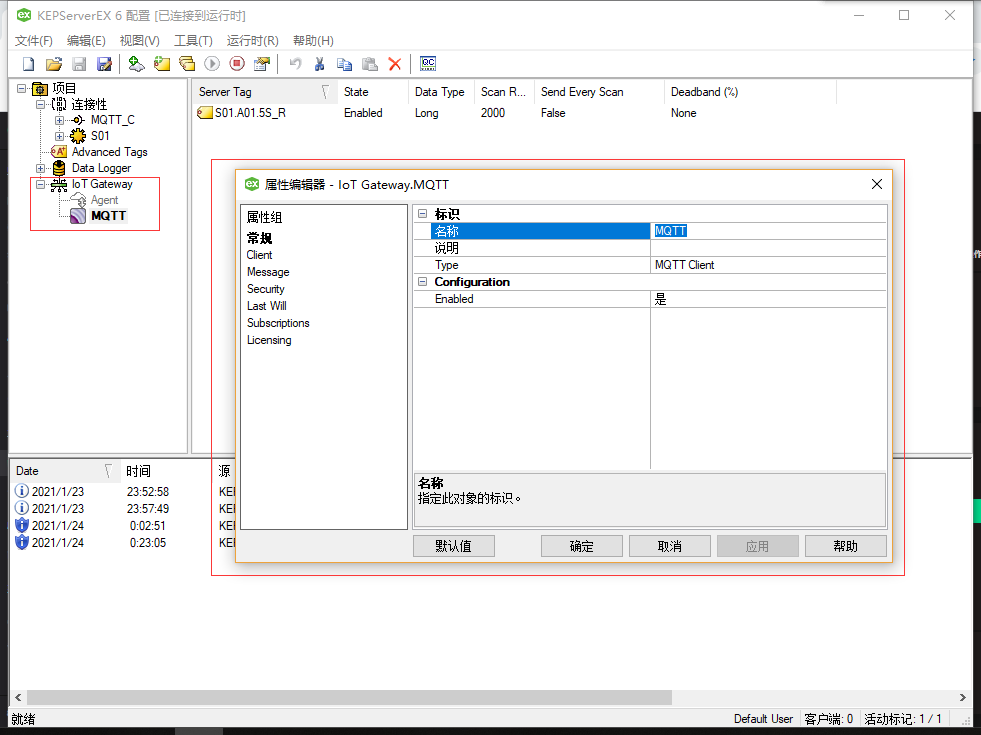Viewport: 981px width, 735px height.
Task: Click the 说明 description value field
Action: coord(768,248)
